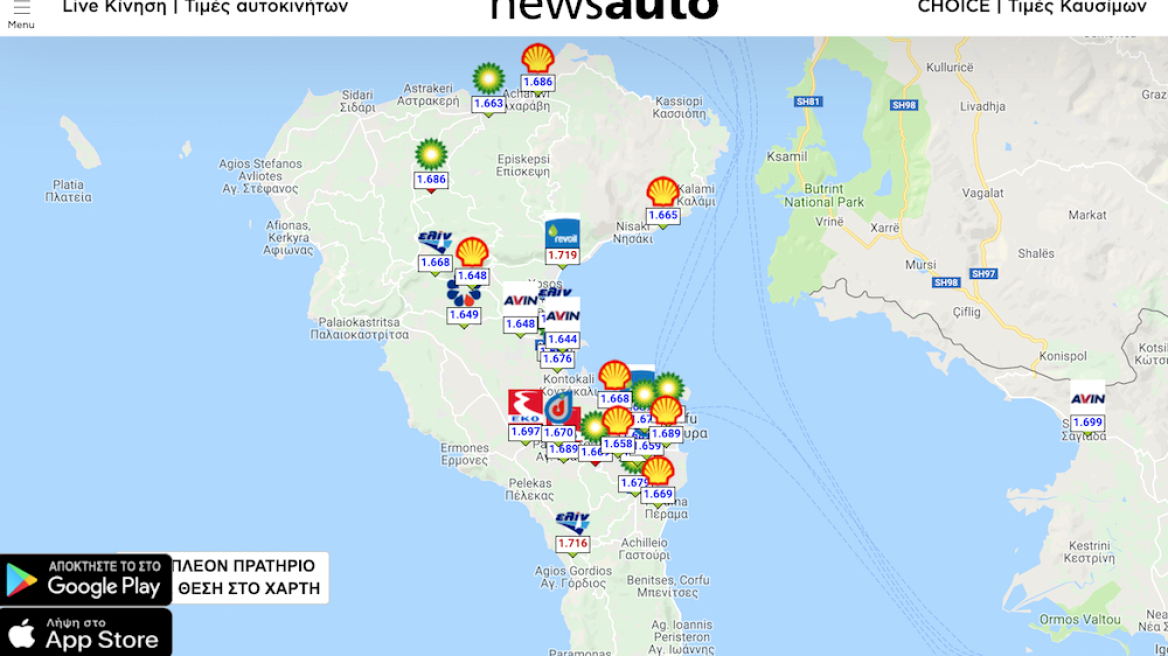Viewport: 1168px width, 656px height.
Task: Select the Elin station marker priced 1.716
Action: coord(573,522)
